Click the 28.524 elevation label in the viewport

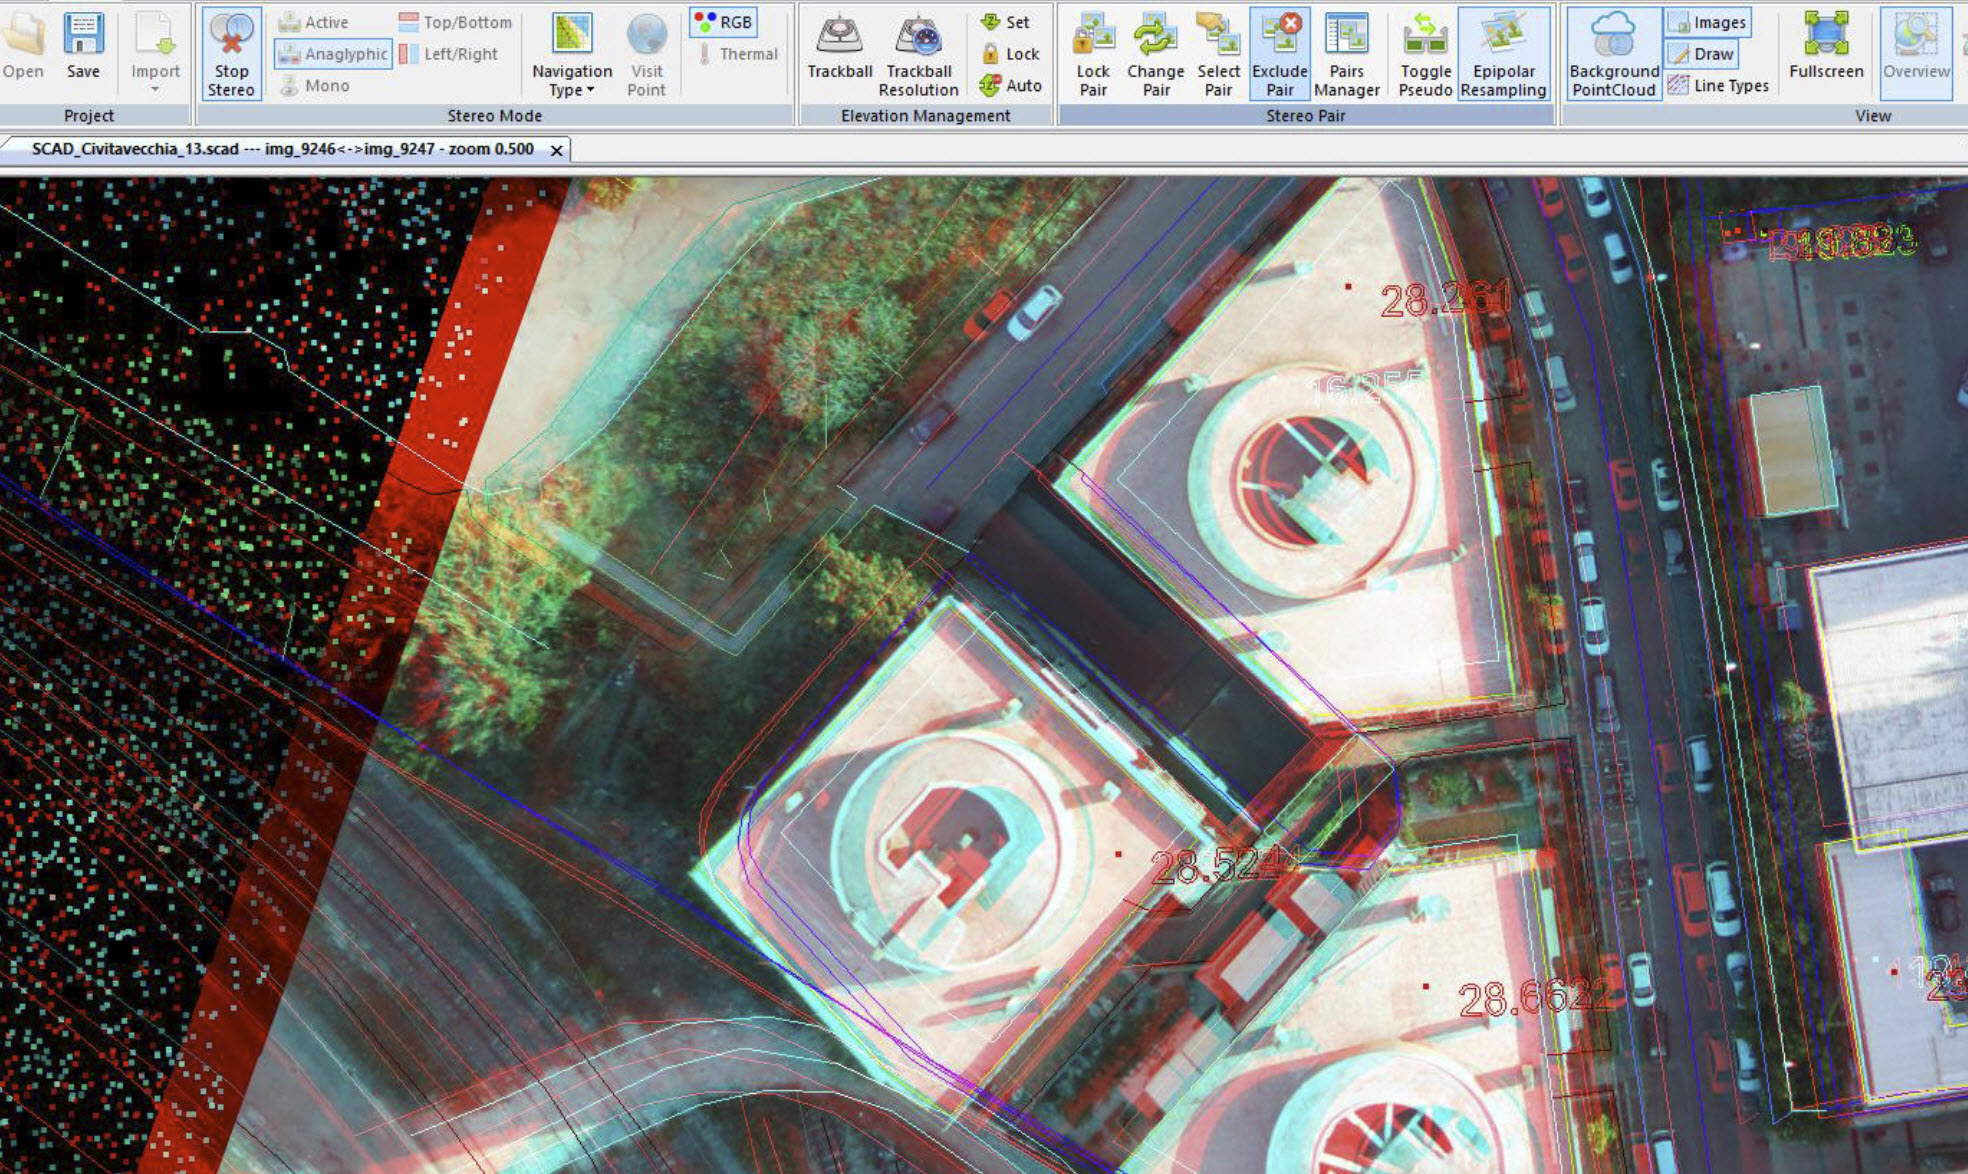(1214, 866)
